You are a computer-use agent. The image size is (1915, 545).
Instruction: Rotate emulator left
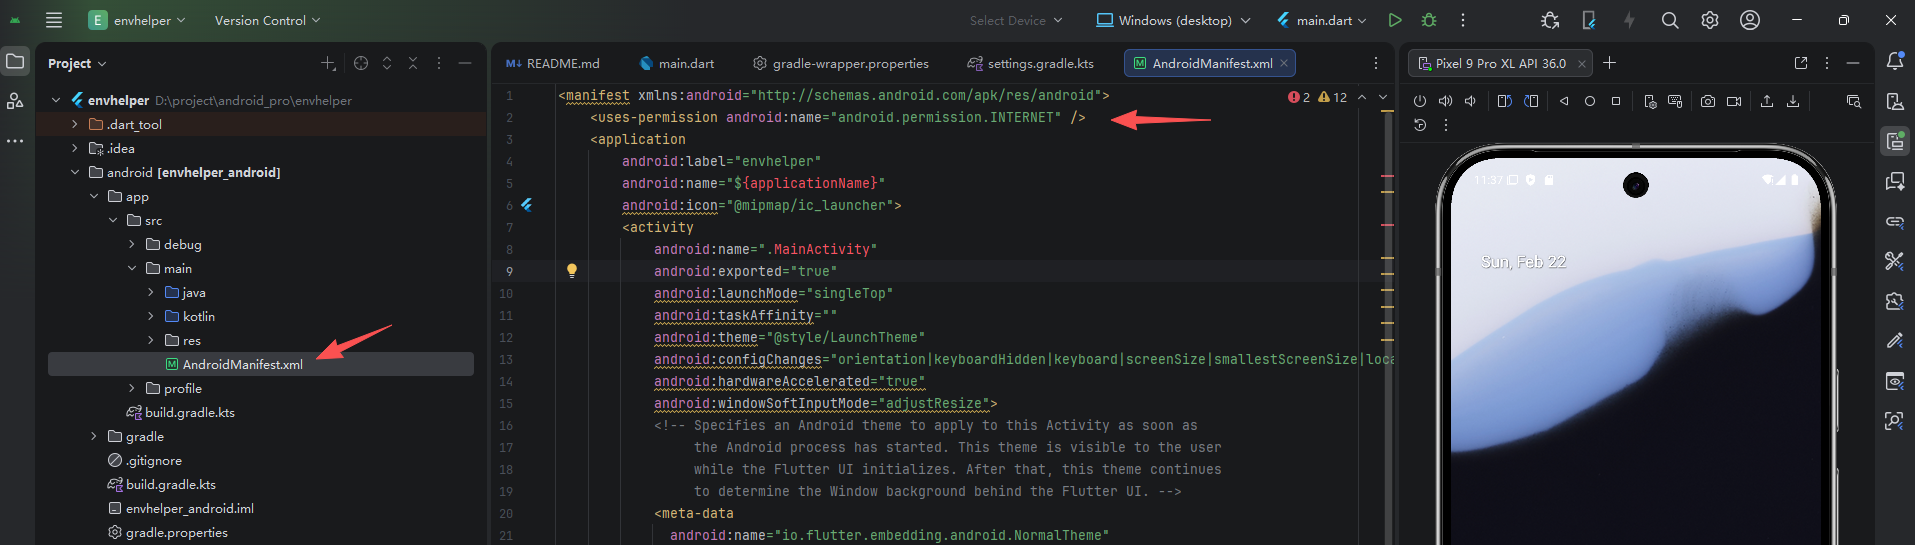coord(1505,101)
